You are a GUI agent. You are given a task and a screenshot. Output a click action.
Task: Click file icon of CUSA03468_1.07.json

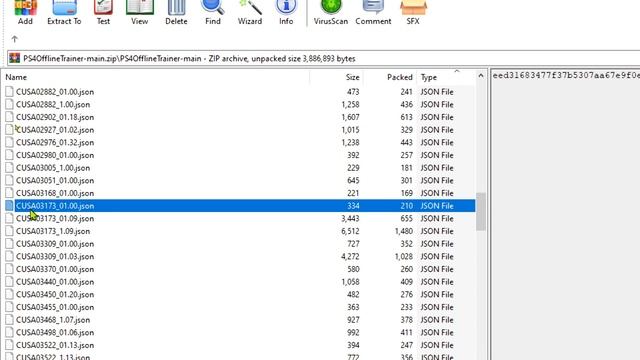coord(9,320)
